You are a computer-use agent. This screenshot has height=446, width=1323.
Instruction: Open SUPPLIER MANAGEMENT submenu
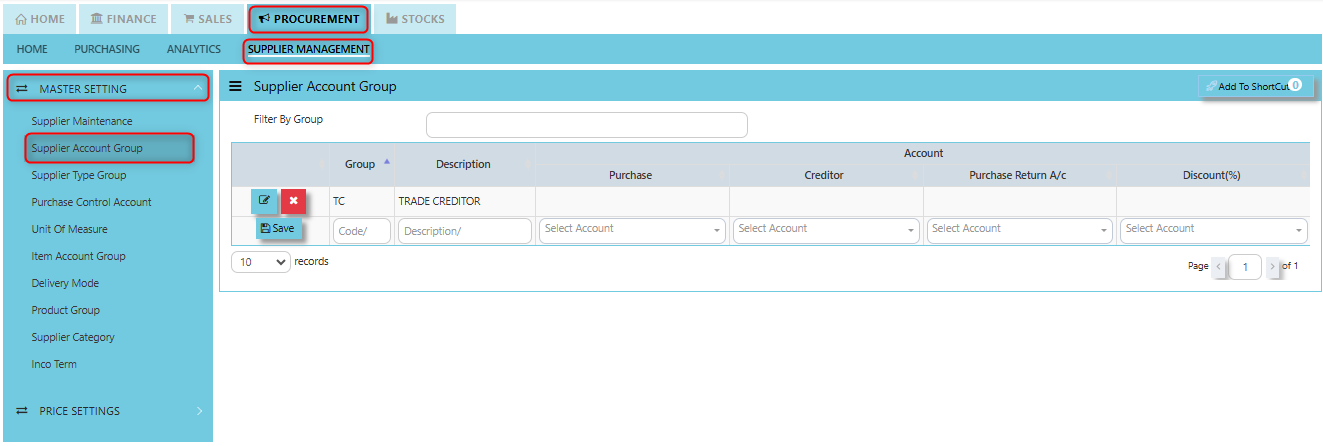(x=309, y=49)
